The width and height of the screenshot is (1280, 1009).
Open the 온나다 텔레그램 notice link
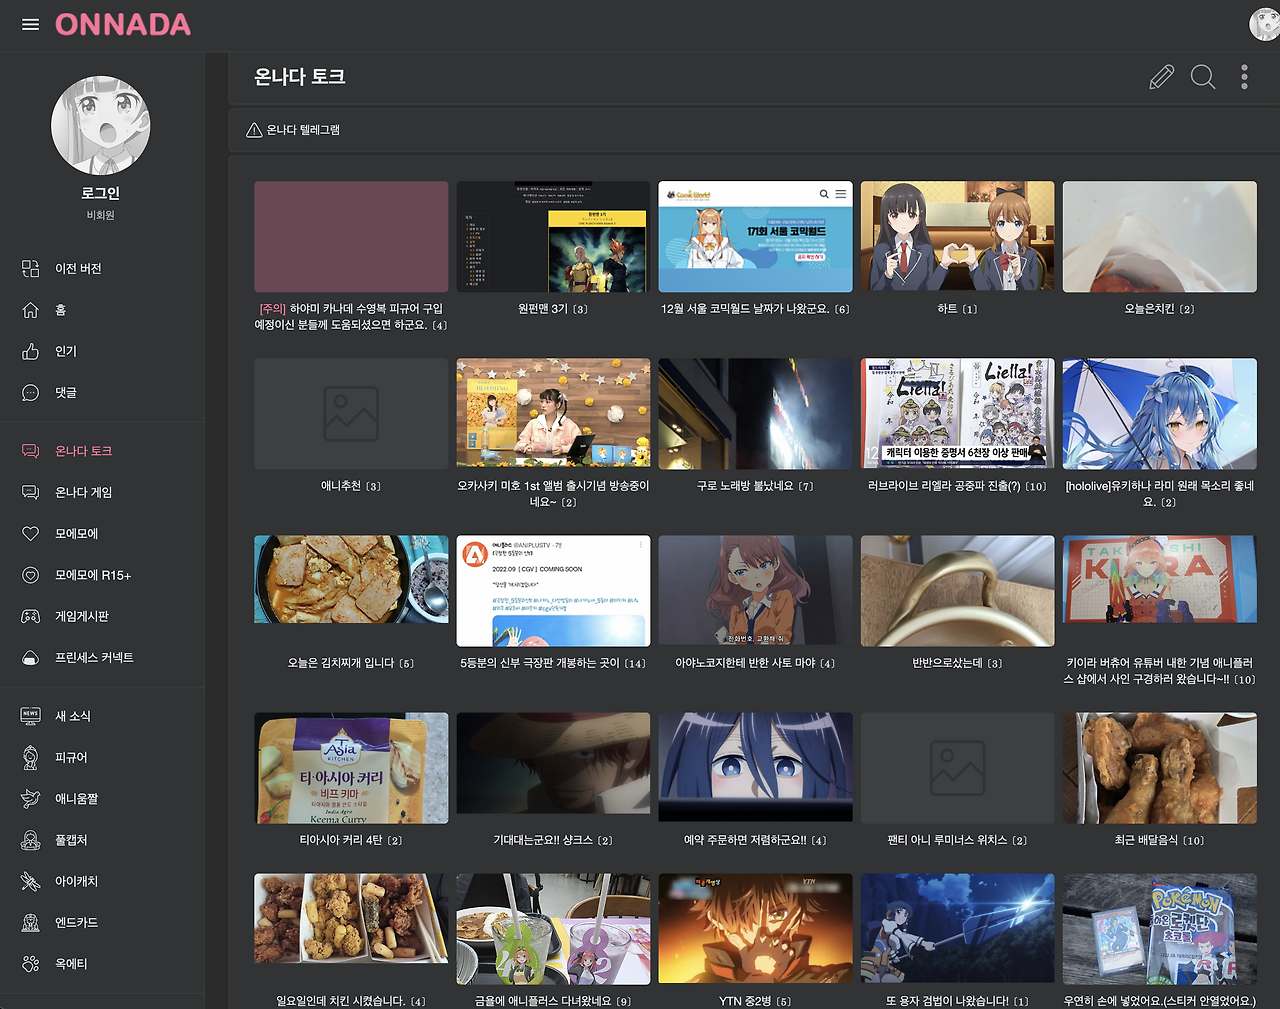pyautogui.click(x=303, y=130)
